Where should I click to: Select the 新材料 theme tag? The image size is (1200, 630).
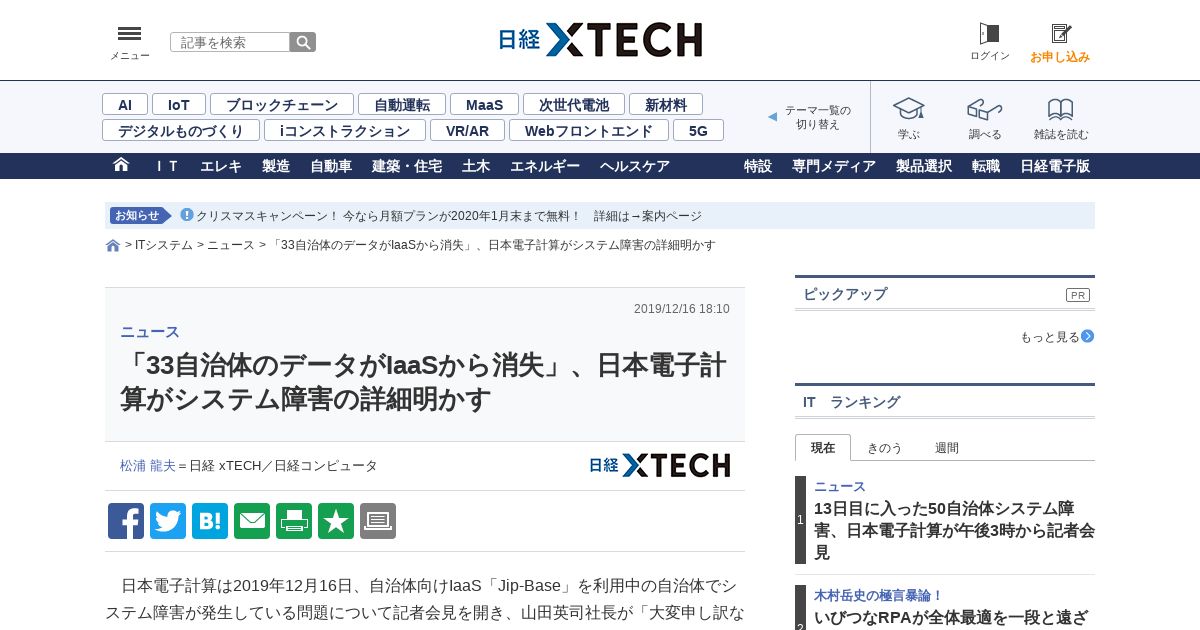(666, 104)
